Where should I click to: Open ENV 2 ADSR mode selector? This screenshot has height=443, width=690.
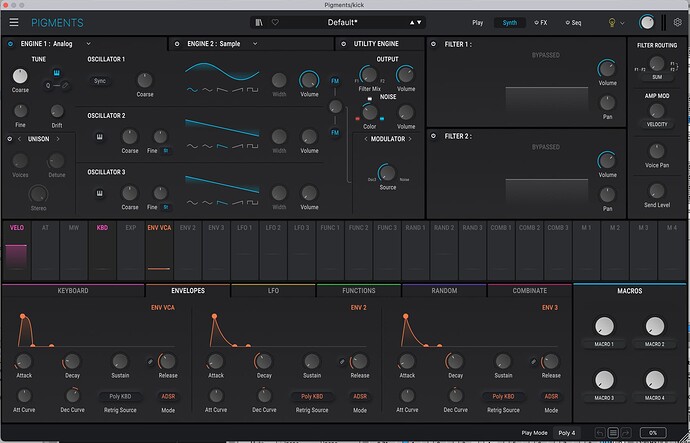click(x=360, y=396)
